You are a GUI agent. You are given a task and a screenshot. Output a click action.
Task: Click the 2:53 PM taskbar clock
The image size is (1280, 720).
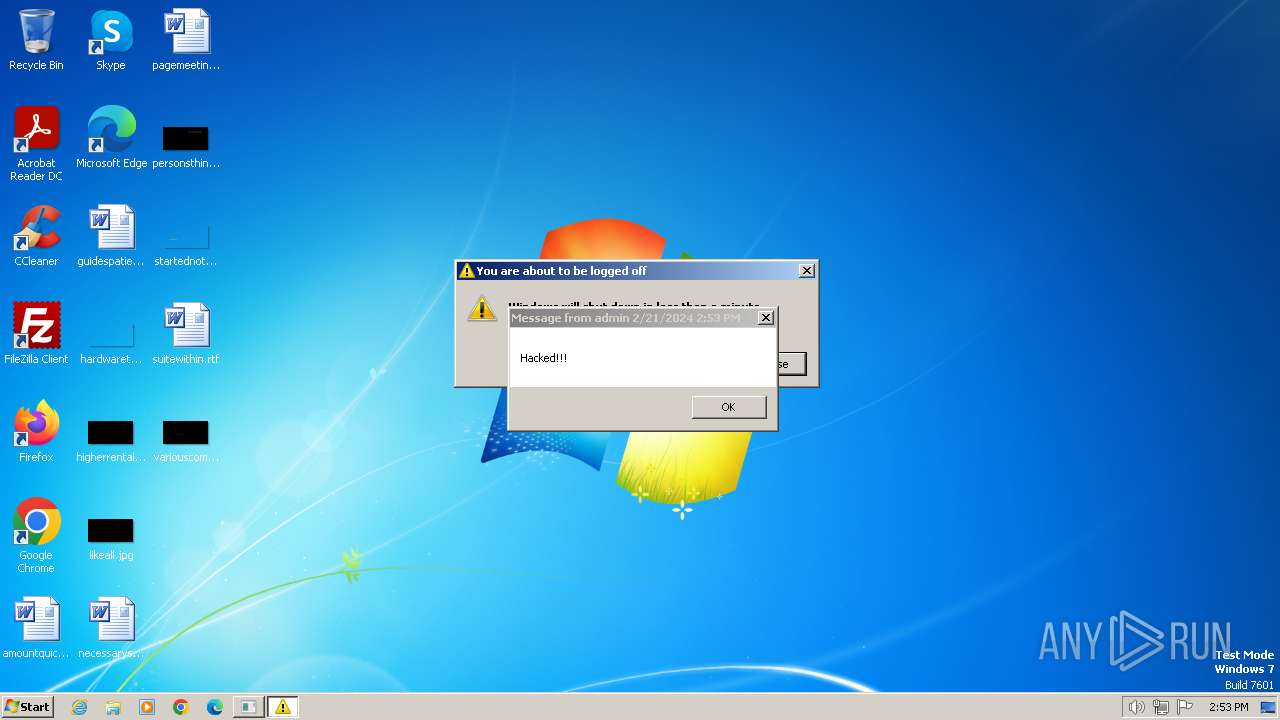[x=1228, y=707]
